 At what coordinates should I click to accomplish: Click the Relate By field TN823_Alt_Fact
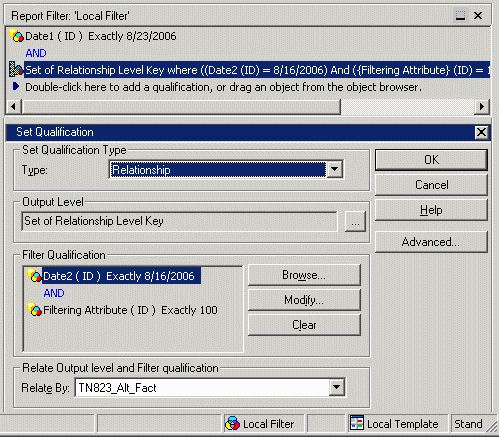(x=202, y=387)
